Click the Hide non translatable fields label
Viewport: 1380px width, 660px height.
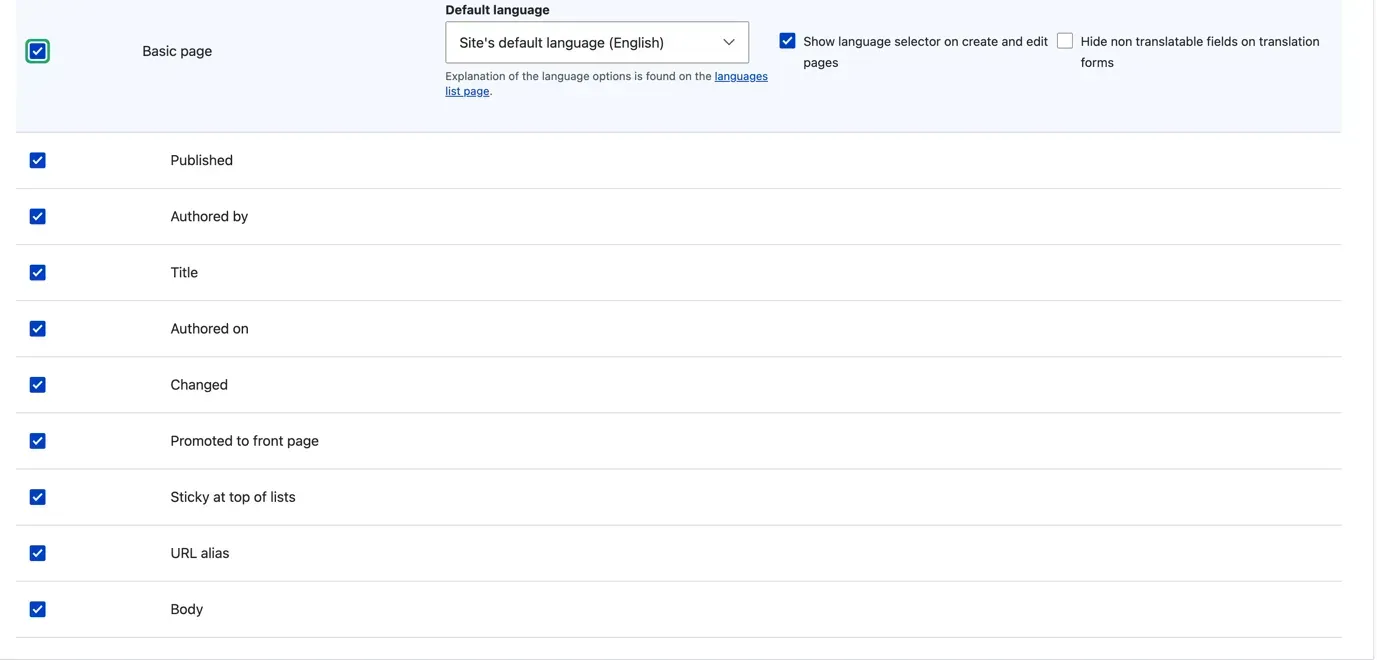[x=1199, y=42]
